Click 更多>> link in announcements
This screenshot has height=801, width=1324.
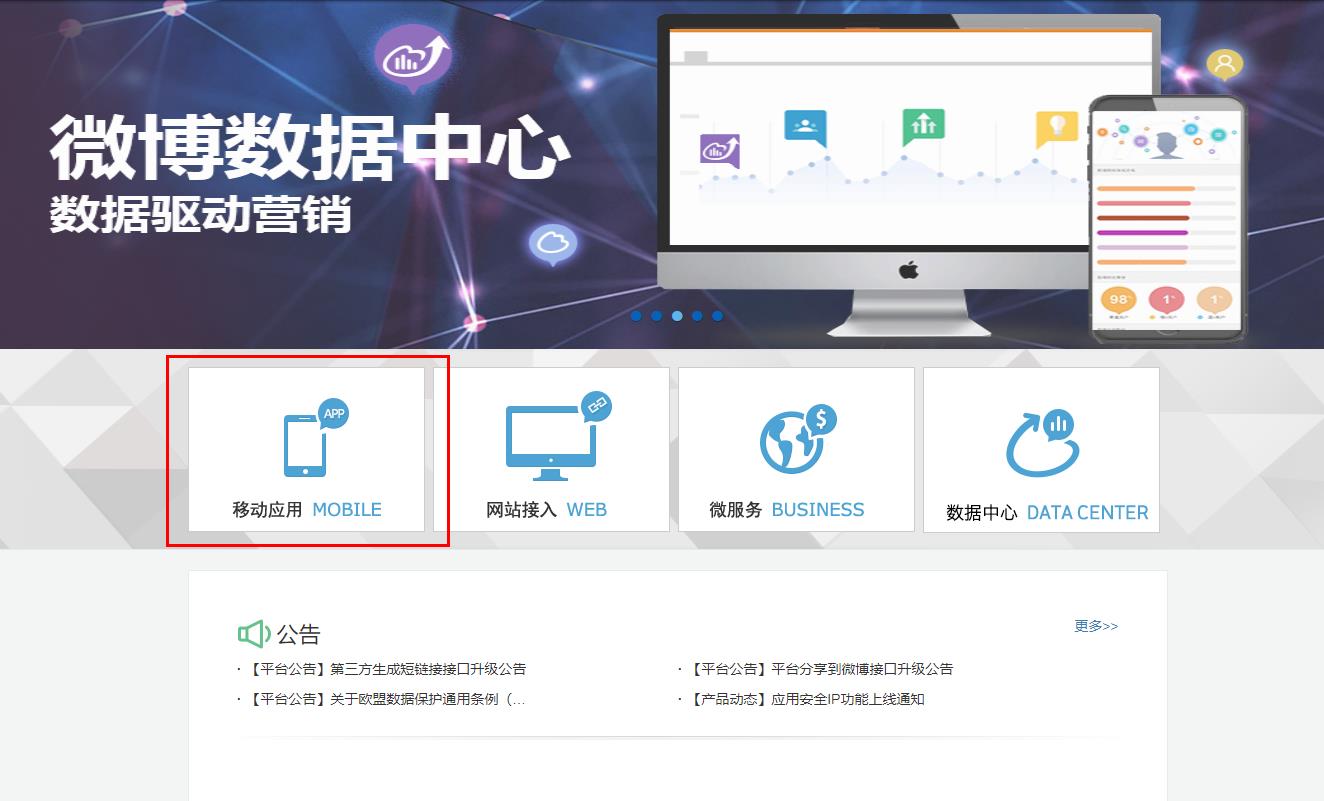coord(1096,626)
